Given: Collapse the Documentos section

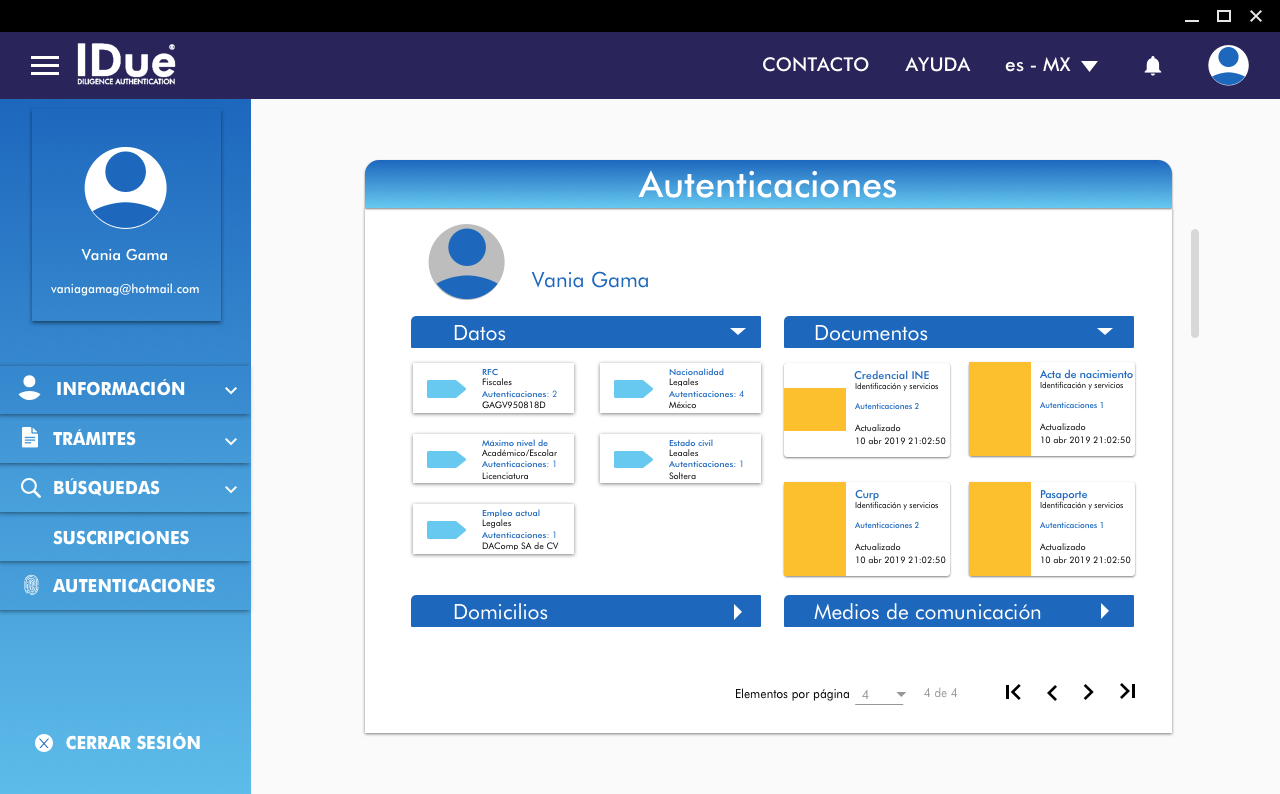Looking at the screenshot, I should (x=1105, y=332).
